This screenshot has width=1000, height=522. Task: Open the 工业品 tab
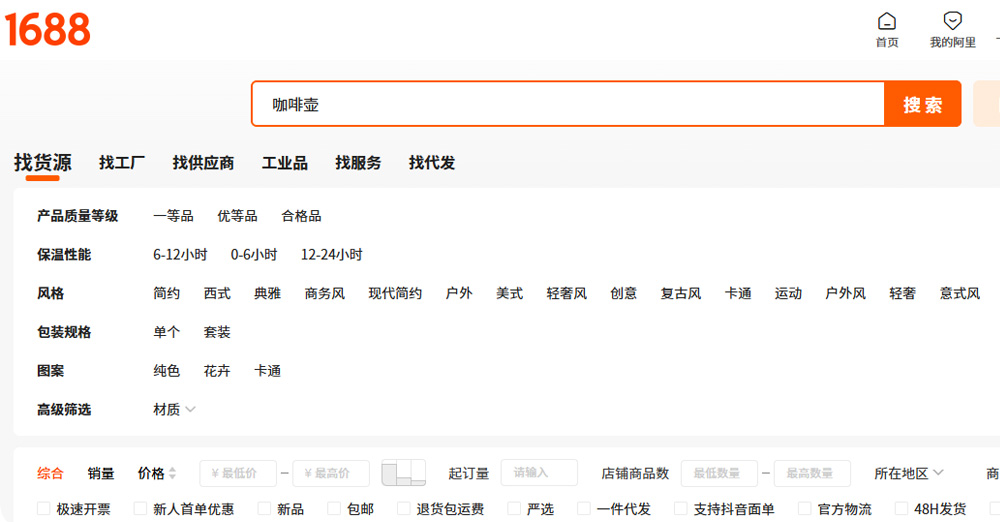[x=285, y=163]
